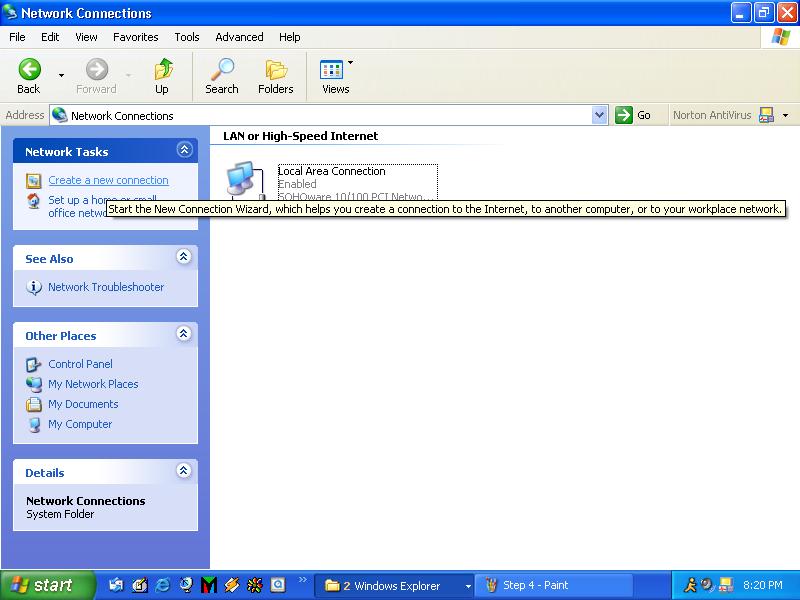Show the Folders pane

276,76
